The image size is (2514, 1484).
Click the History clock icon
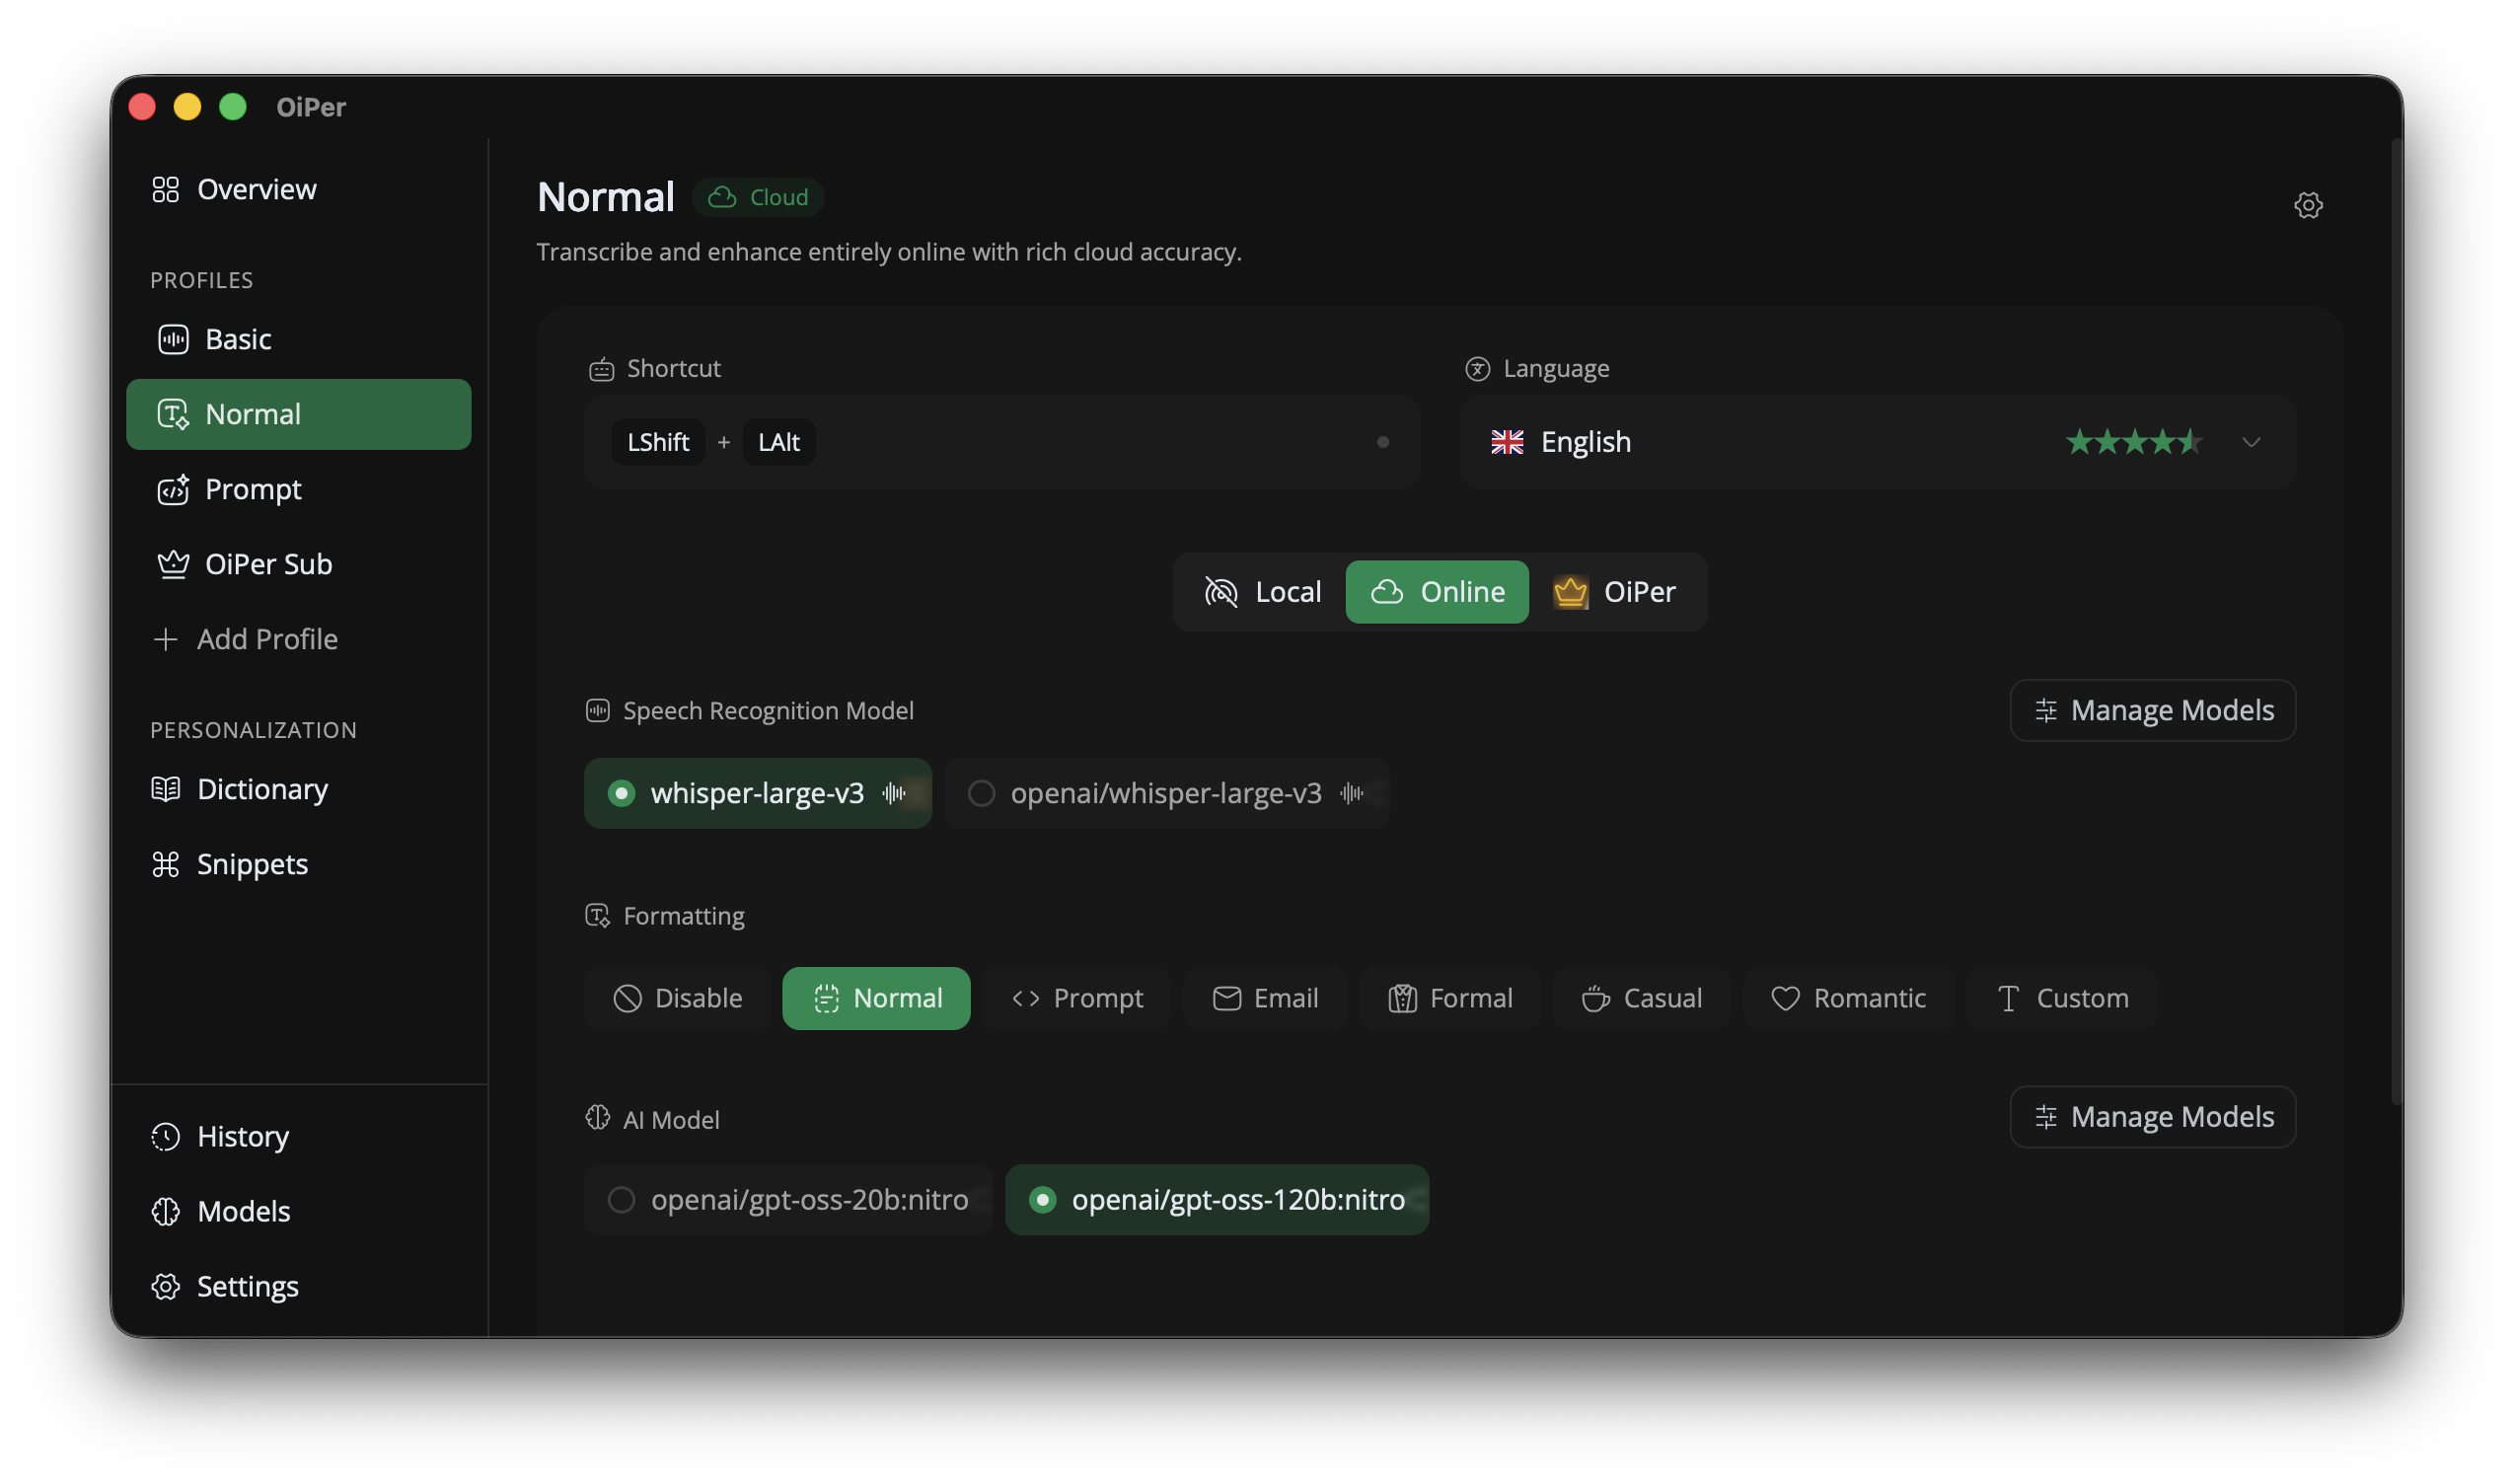(165, 1136)
